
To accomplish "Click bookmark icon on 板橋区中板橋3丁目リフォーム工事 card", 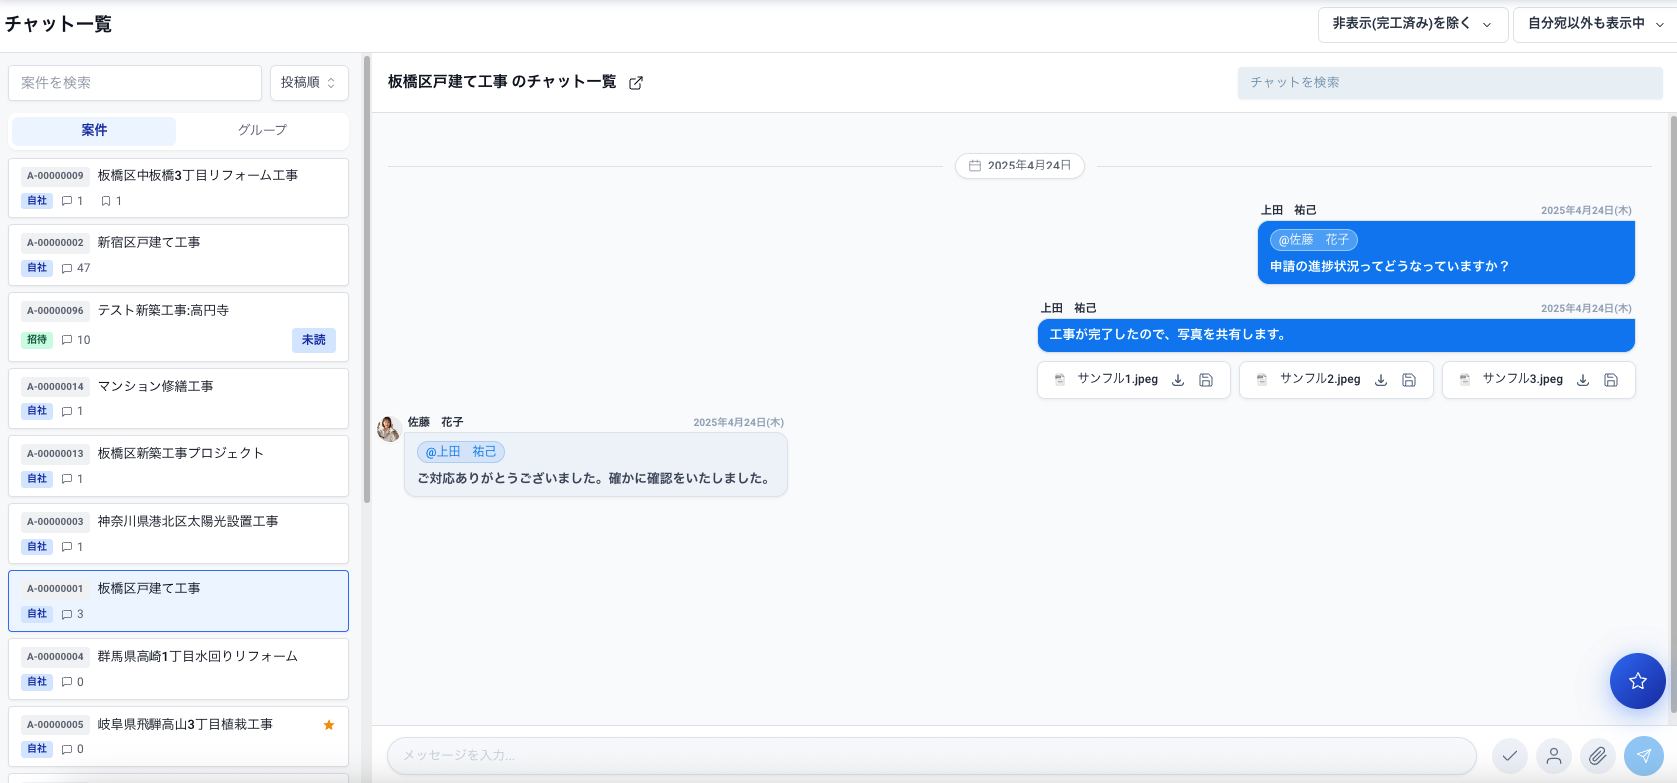I will pyautogui.click(x=106, y=201).
